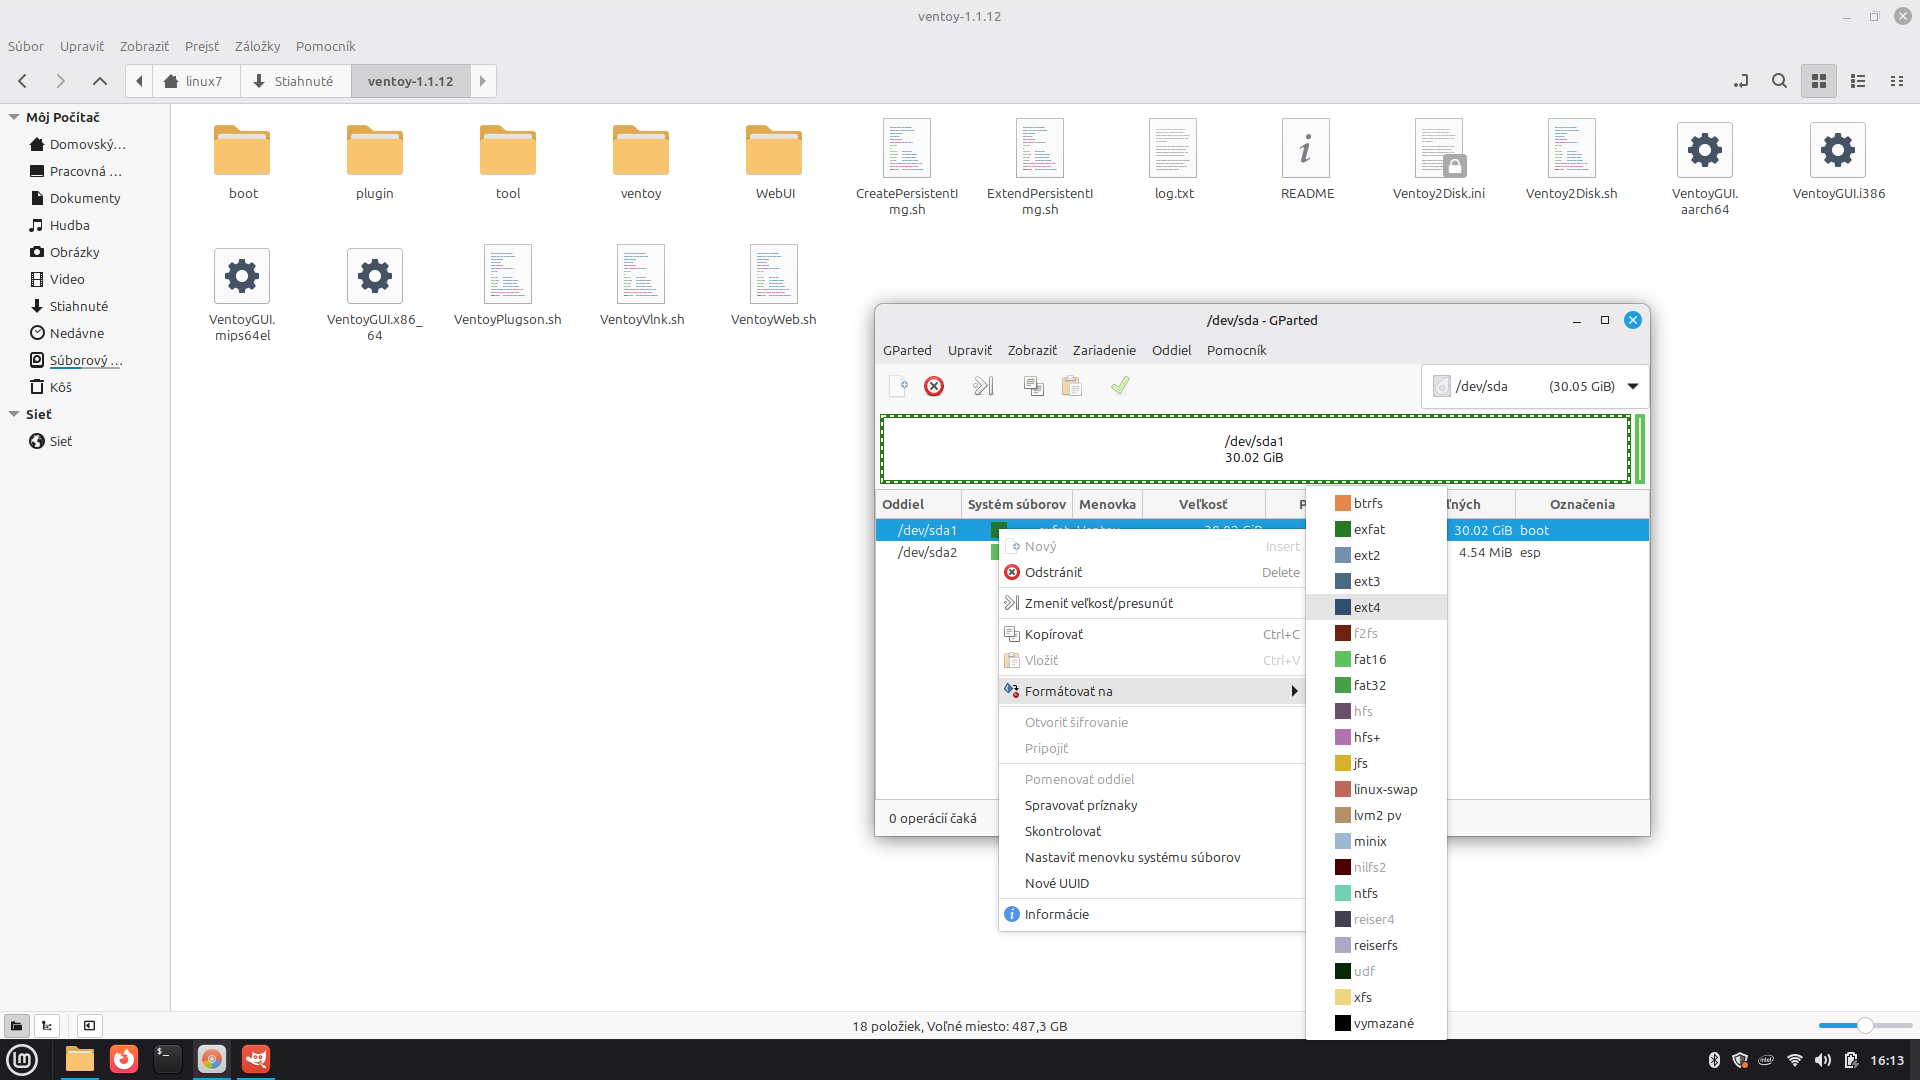Viewport: 1920px width, 1080px height.
Task: Show tree sidebar view button
Action: 46,1026
